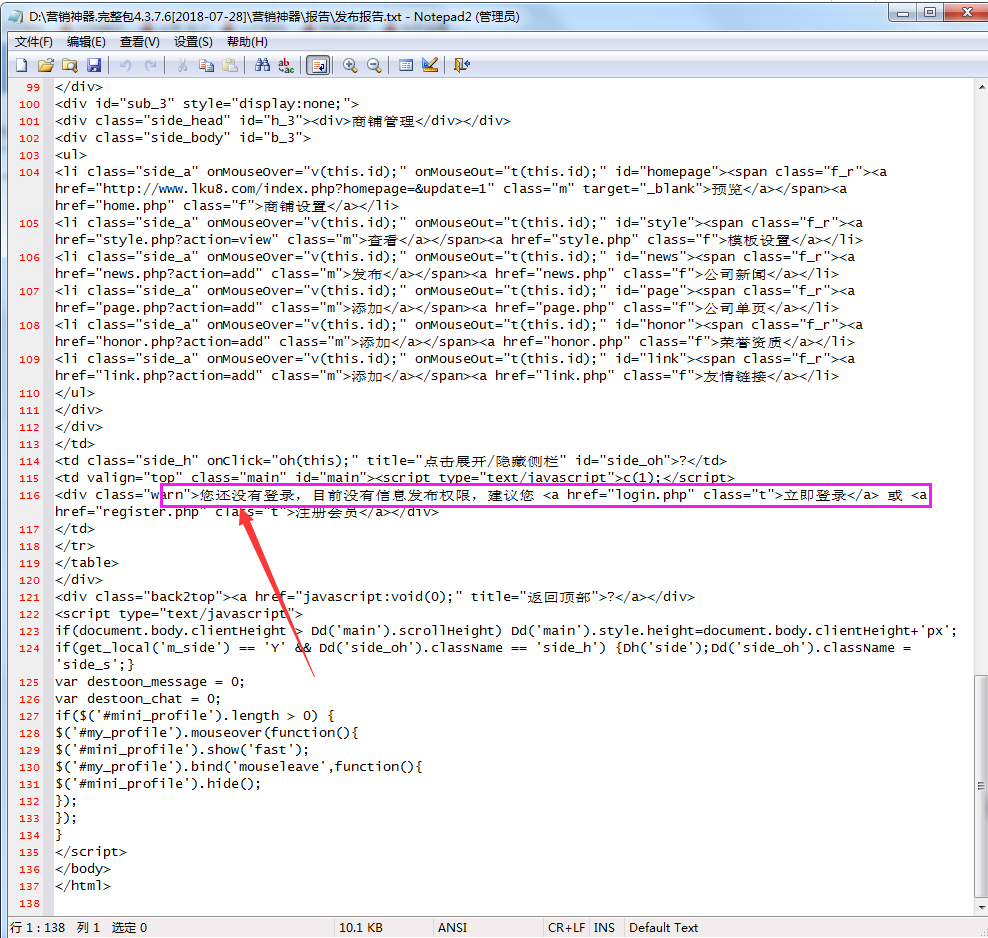Viewport: 988px width, 938px height.
Task: Click the Save floppy disk icon
Action: point(94,65)
